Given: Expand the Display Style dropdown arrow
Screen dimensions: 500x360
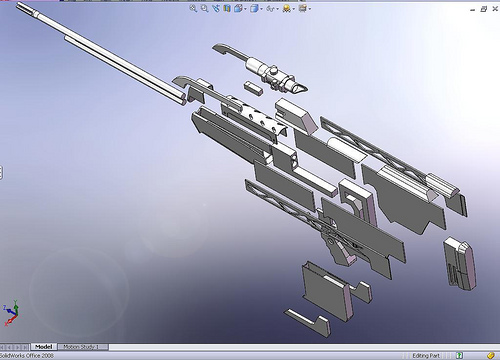Looking at the screenshot, I should pos(261,9).
